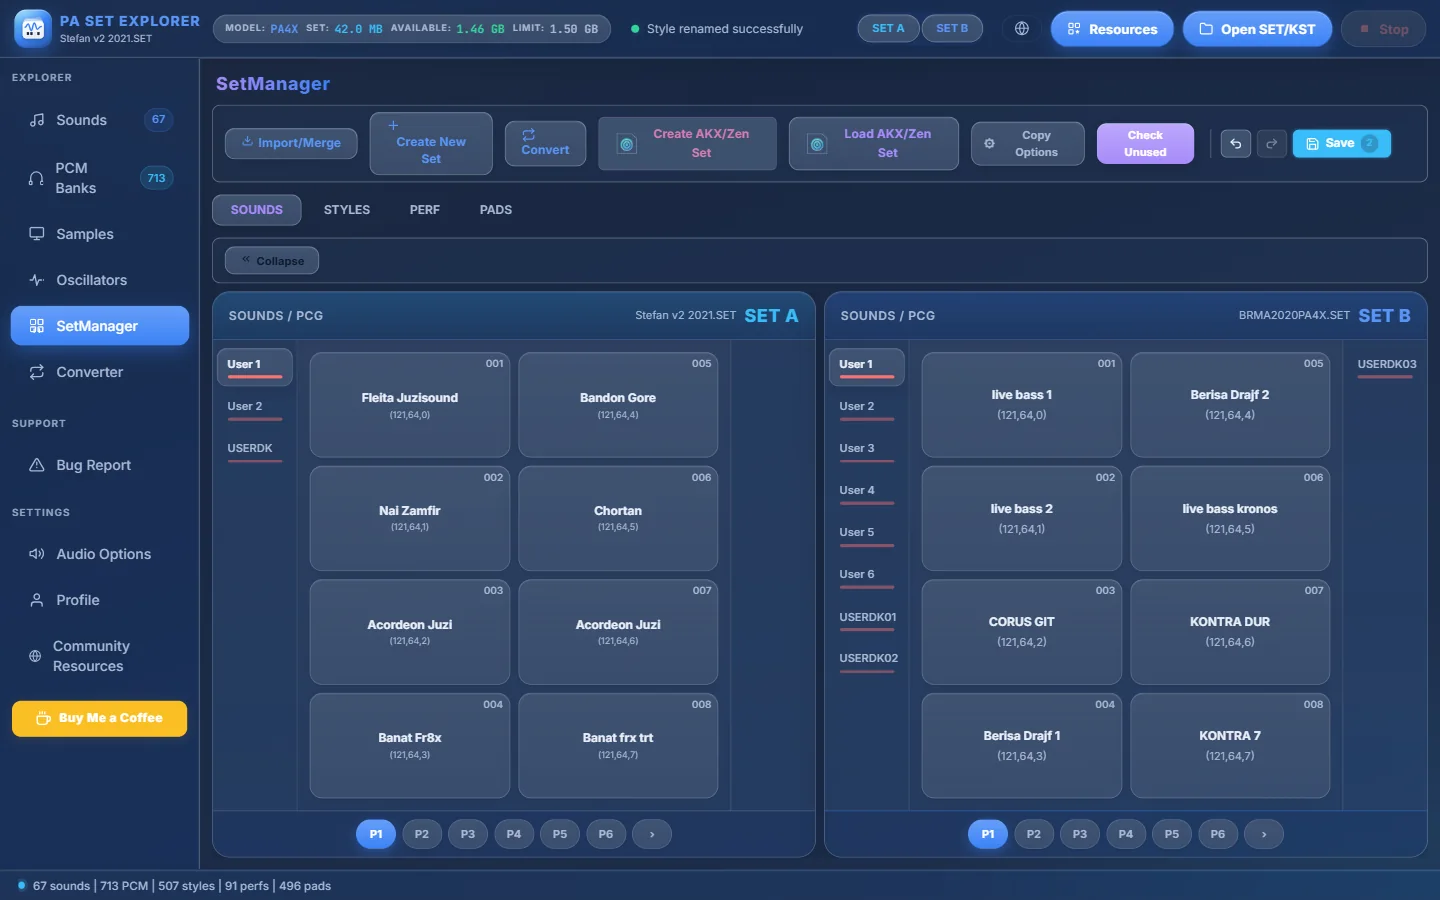Click Create AKX/Zen Set button
Screen dimensions: 1440x900
(687, 144)
